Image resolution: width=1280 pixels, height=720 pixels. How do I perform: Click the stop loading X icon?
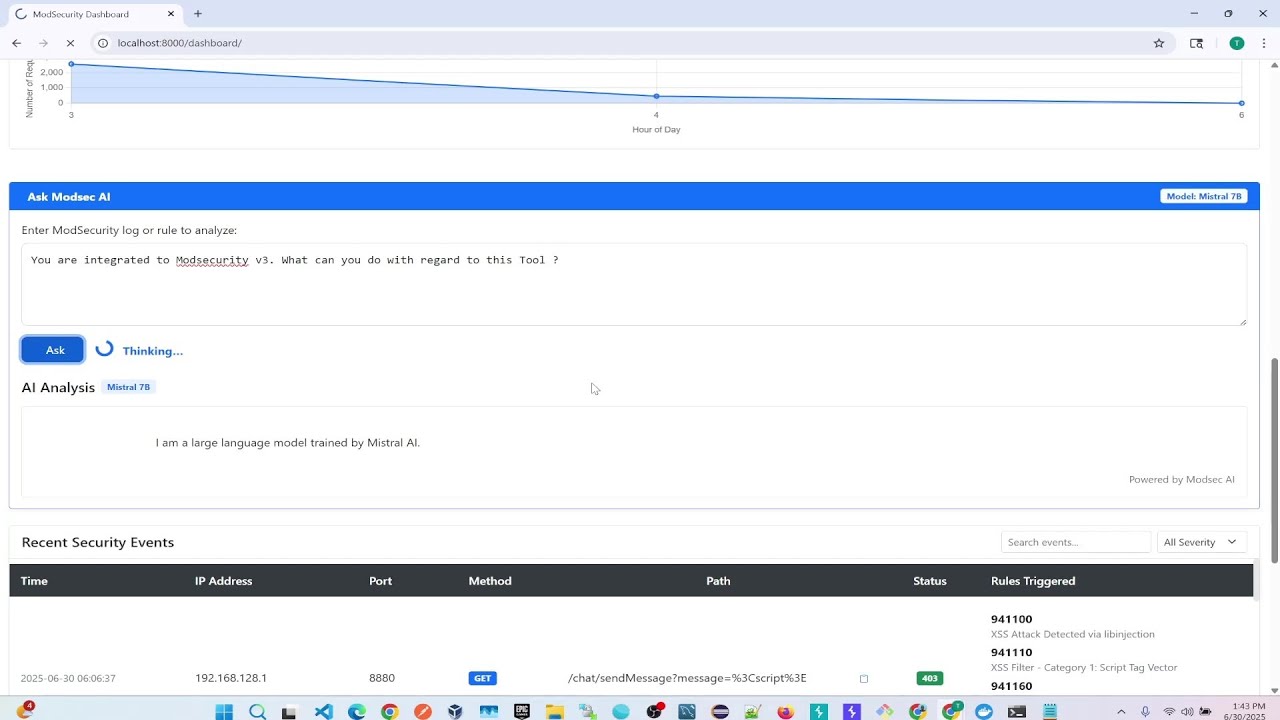tap(70, 43)
